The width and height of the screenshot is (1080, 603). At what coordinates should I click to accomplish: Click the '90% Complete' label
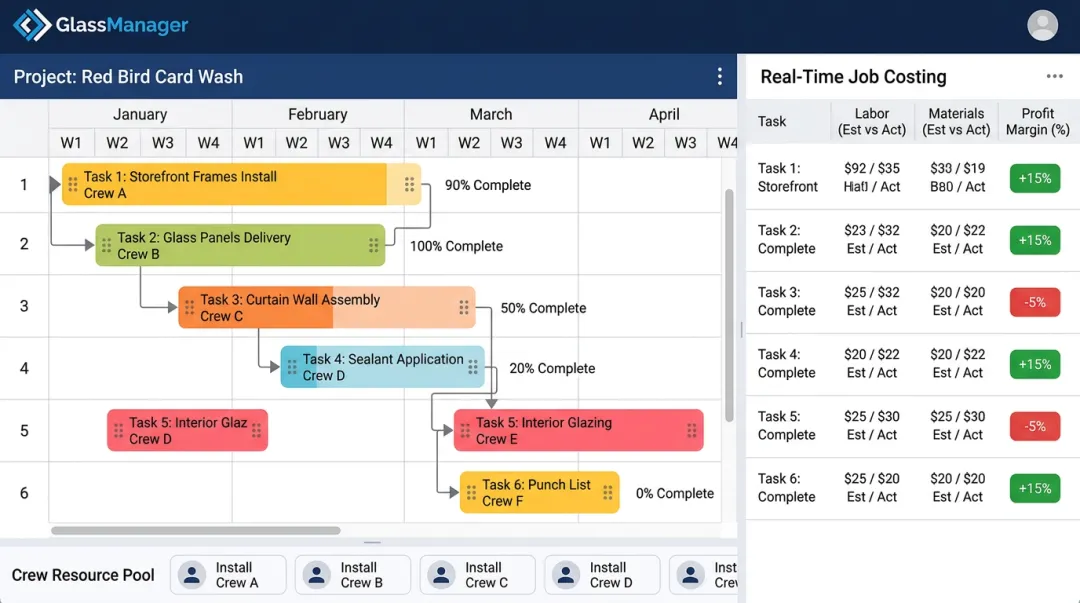pyautogui.click(x=488, y=185)
